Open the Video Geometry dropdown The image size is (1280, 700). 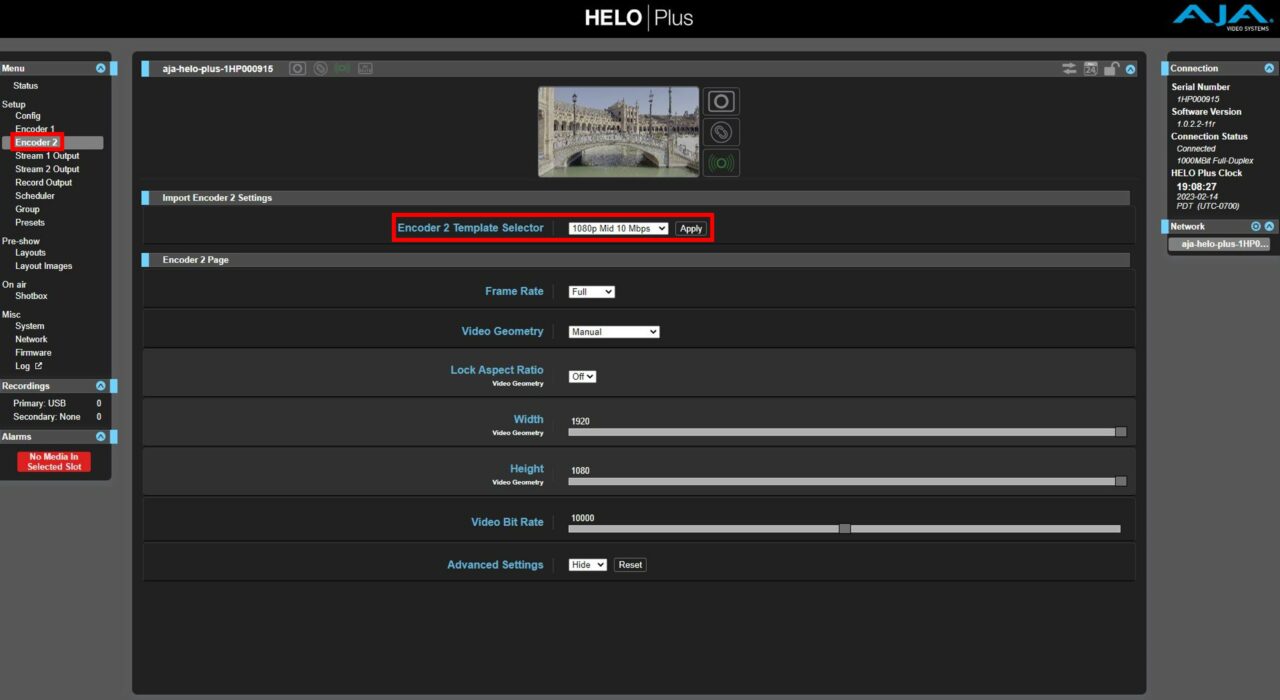(x=614, y=332)
